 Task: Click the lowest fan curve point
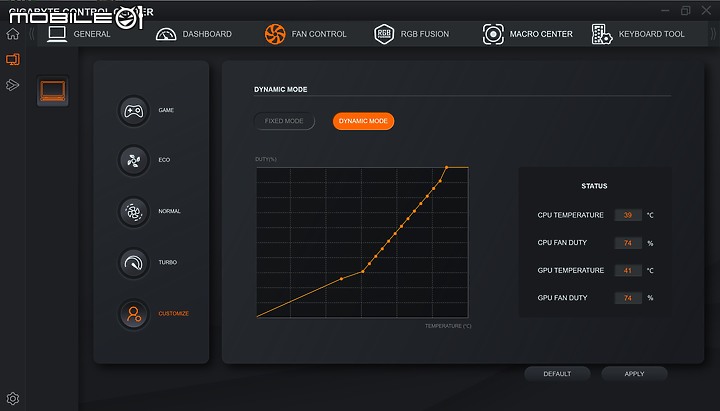coord(341,279)
